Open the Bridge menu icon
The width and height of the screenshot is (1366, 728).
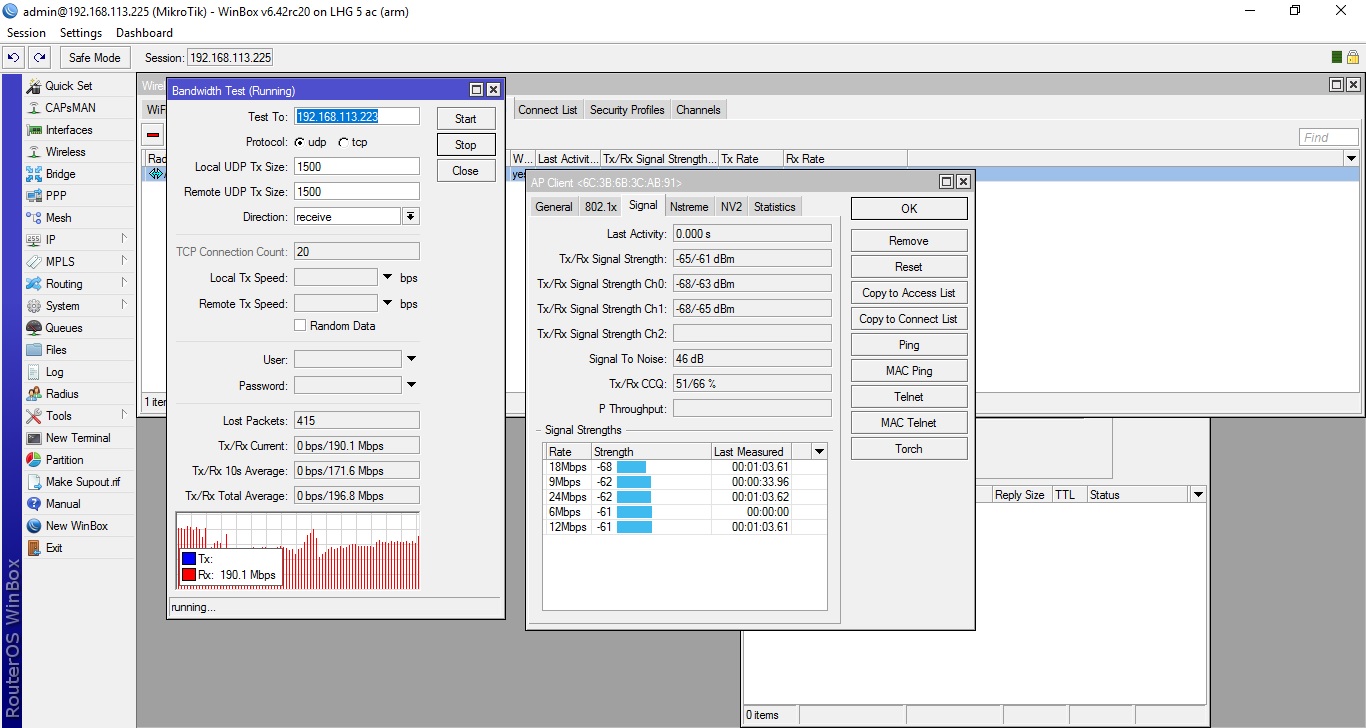coord(34,174)
